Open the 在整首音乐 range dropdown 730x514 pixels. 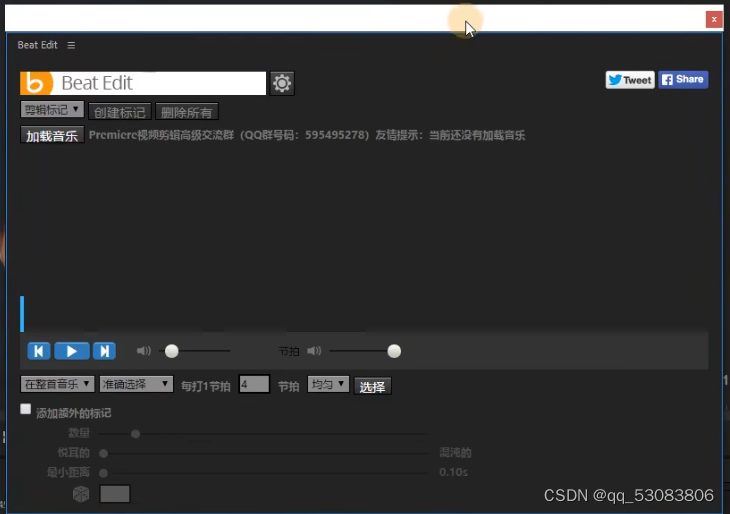[57, 384]
